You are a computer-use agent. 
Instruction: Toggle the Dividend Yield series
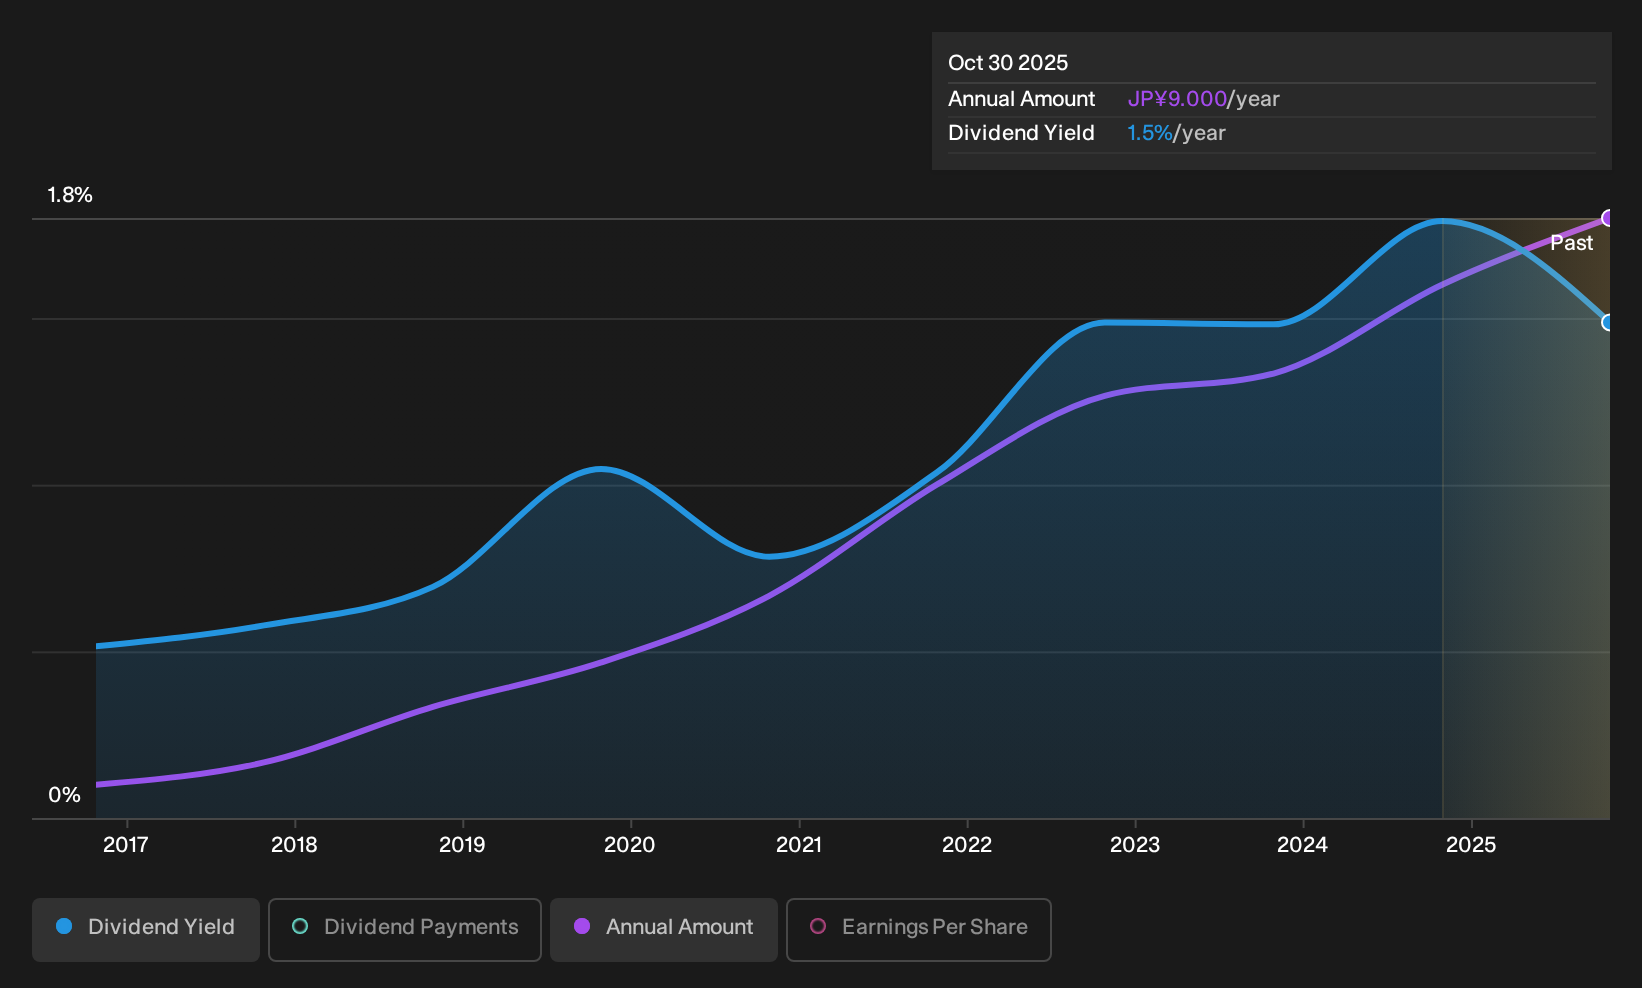pyautogui.click(x=145, y=929)
